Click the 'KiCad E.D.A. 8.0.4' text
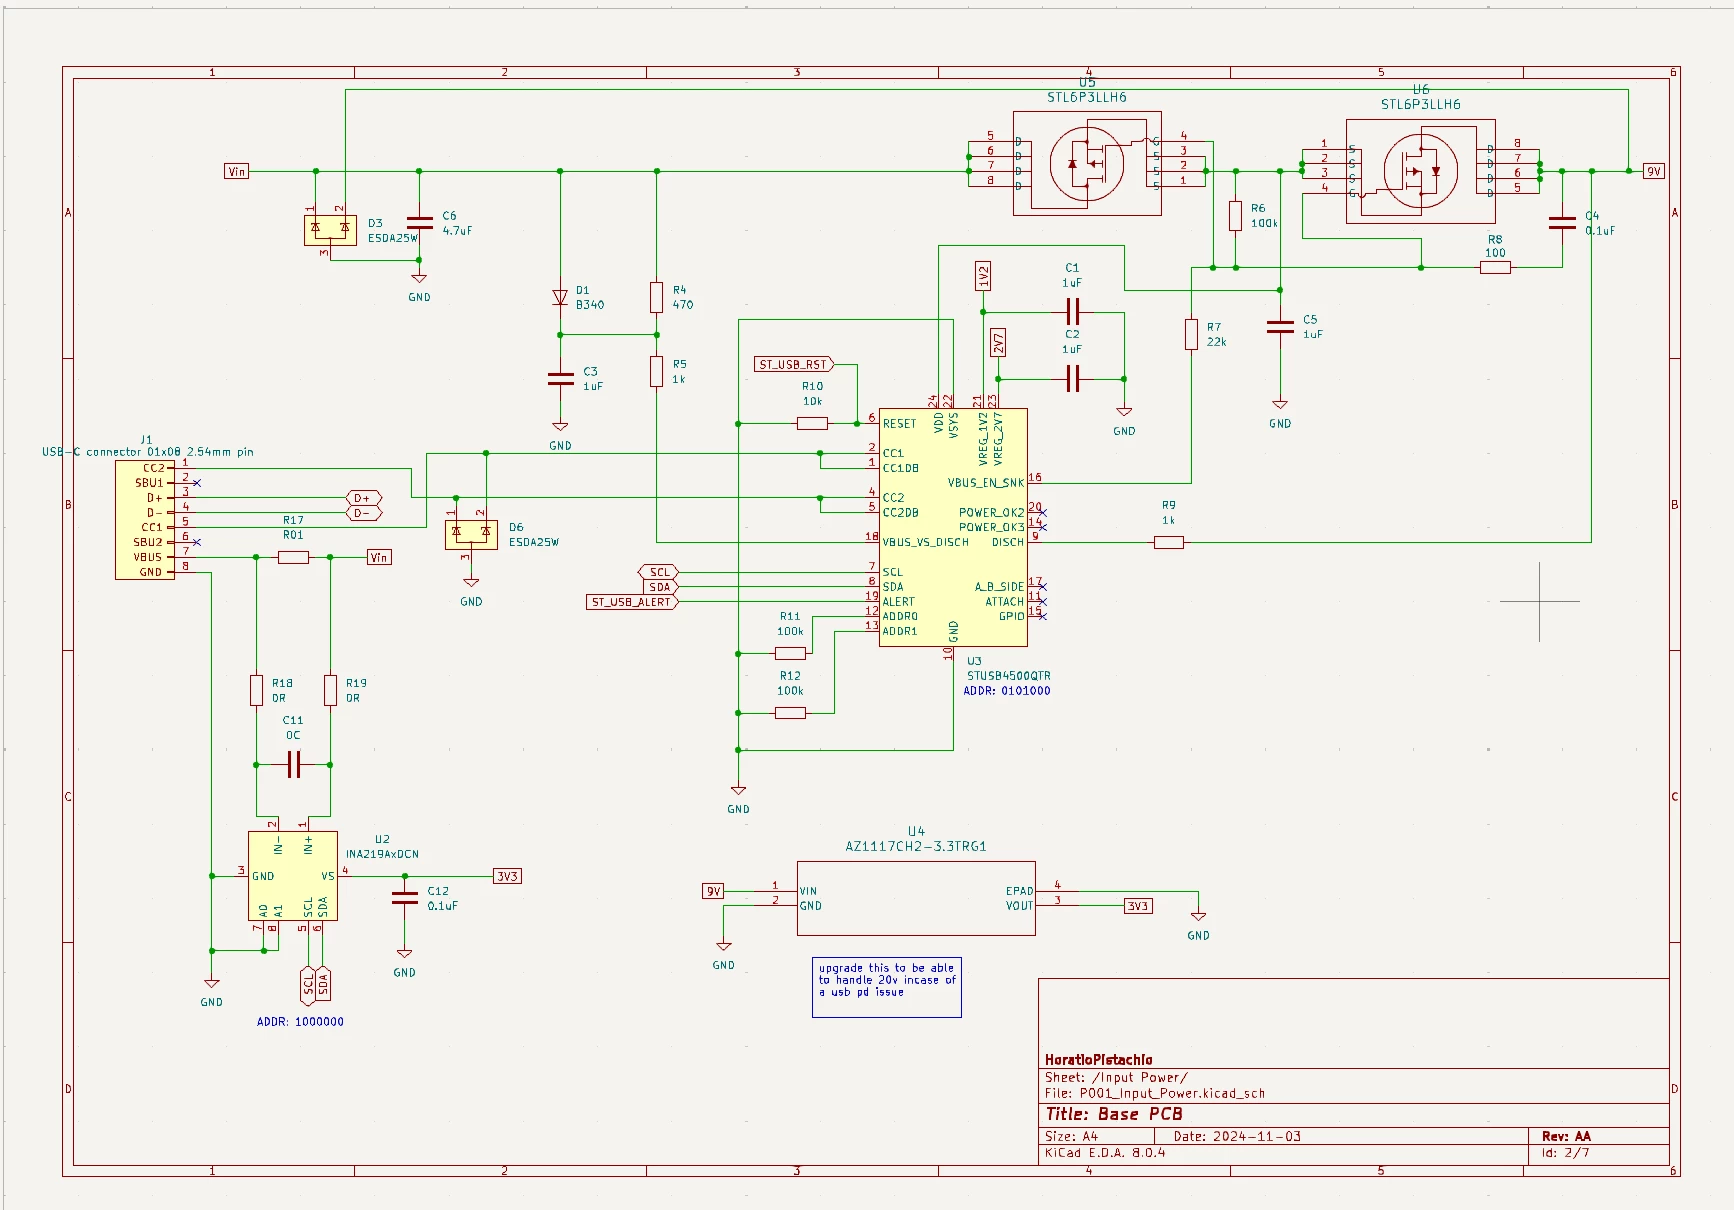The height and width of the screenshot is (1210, 1734). coord(1105,1152)
